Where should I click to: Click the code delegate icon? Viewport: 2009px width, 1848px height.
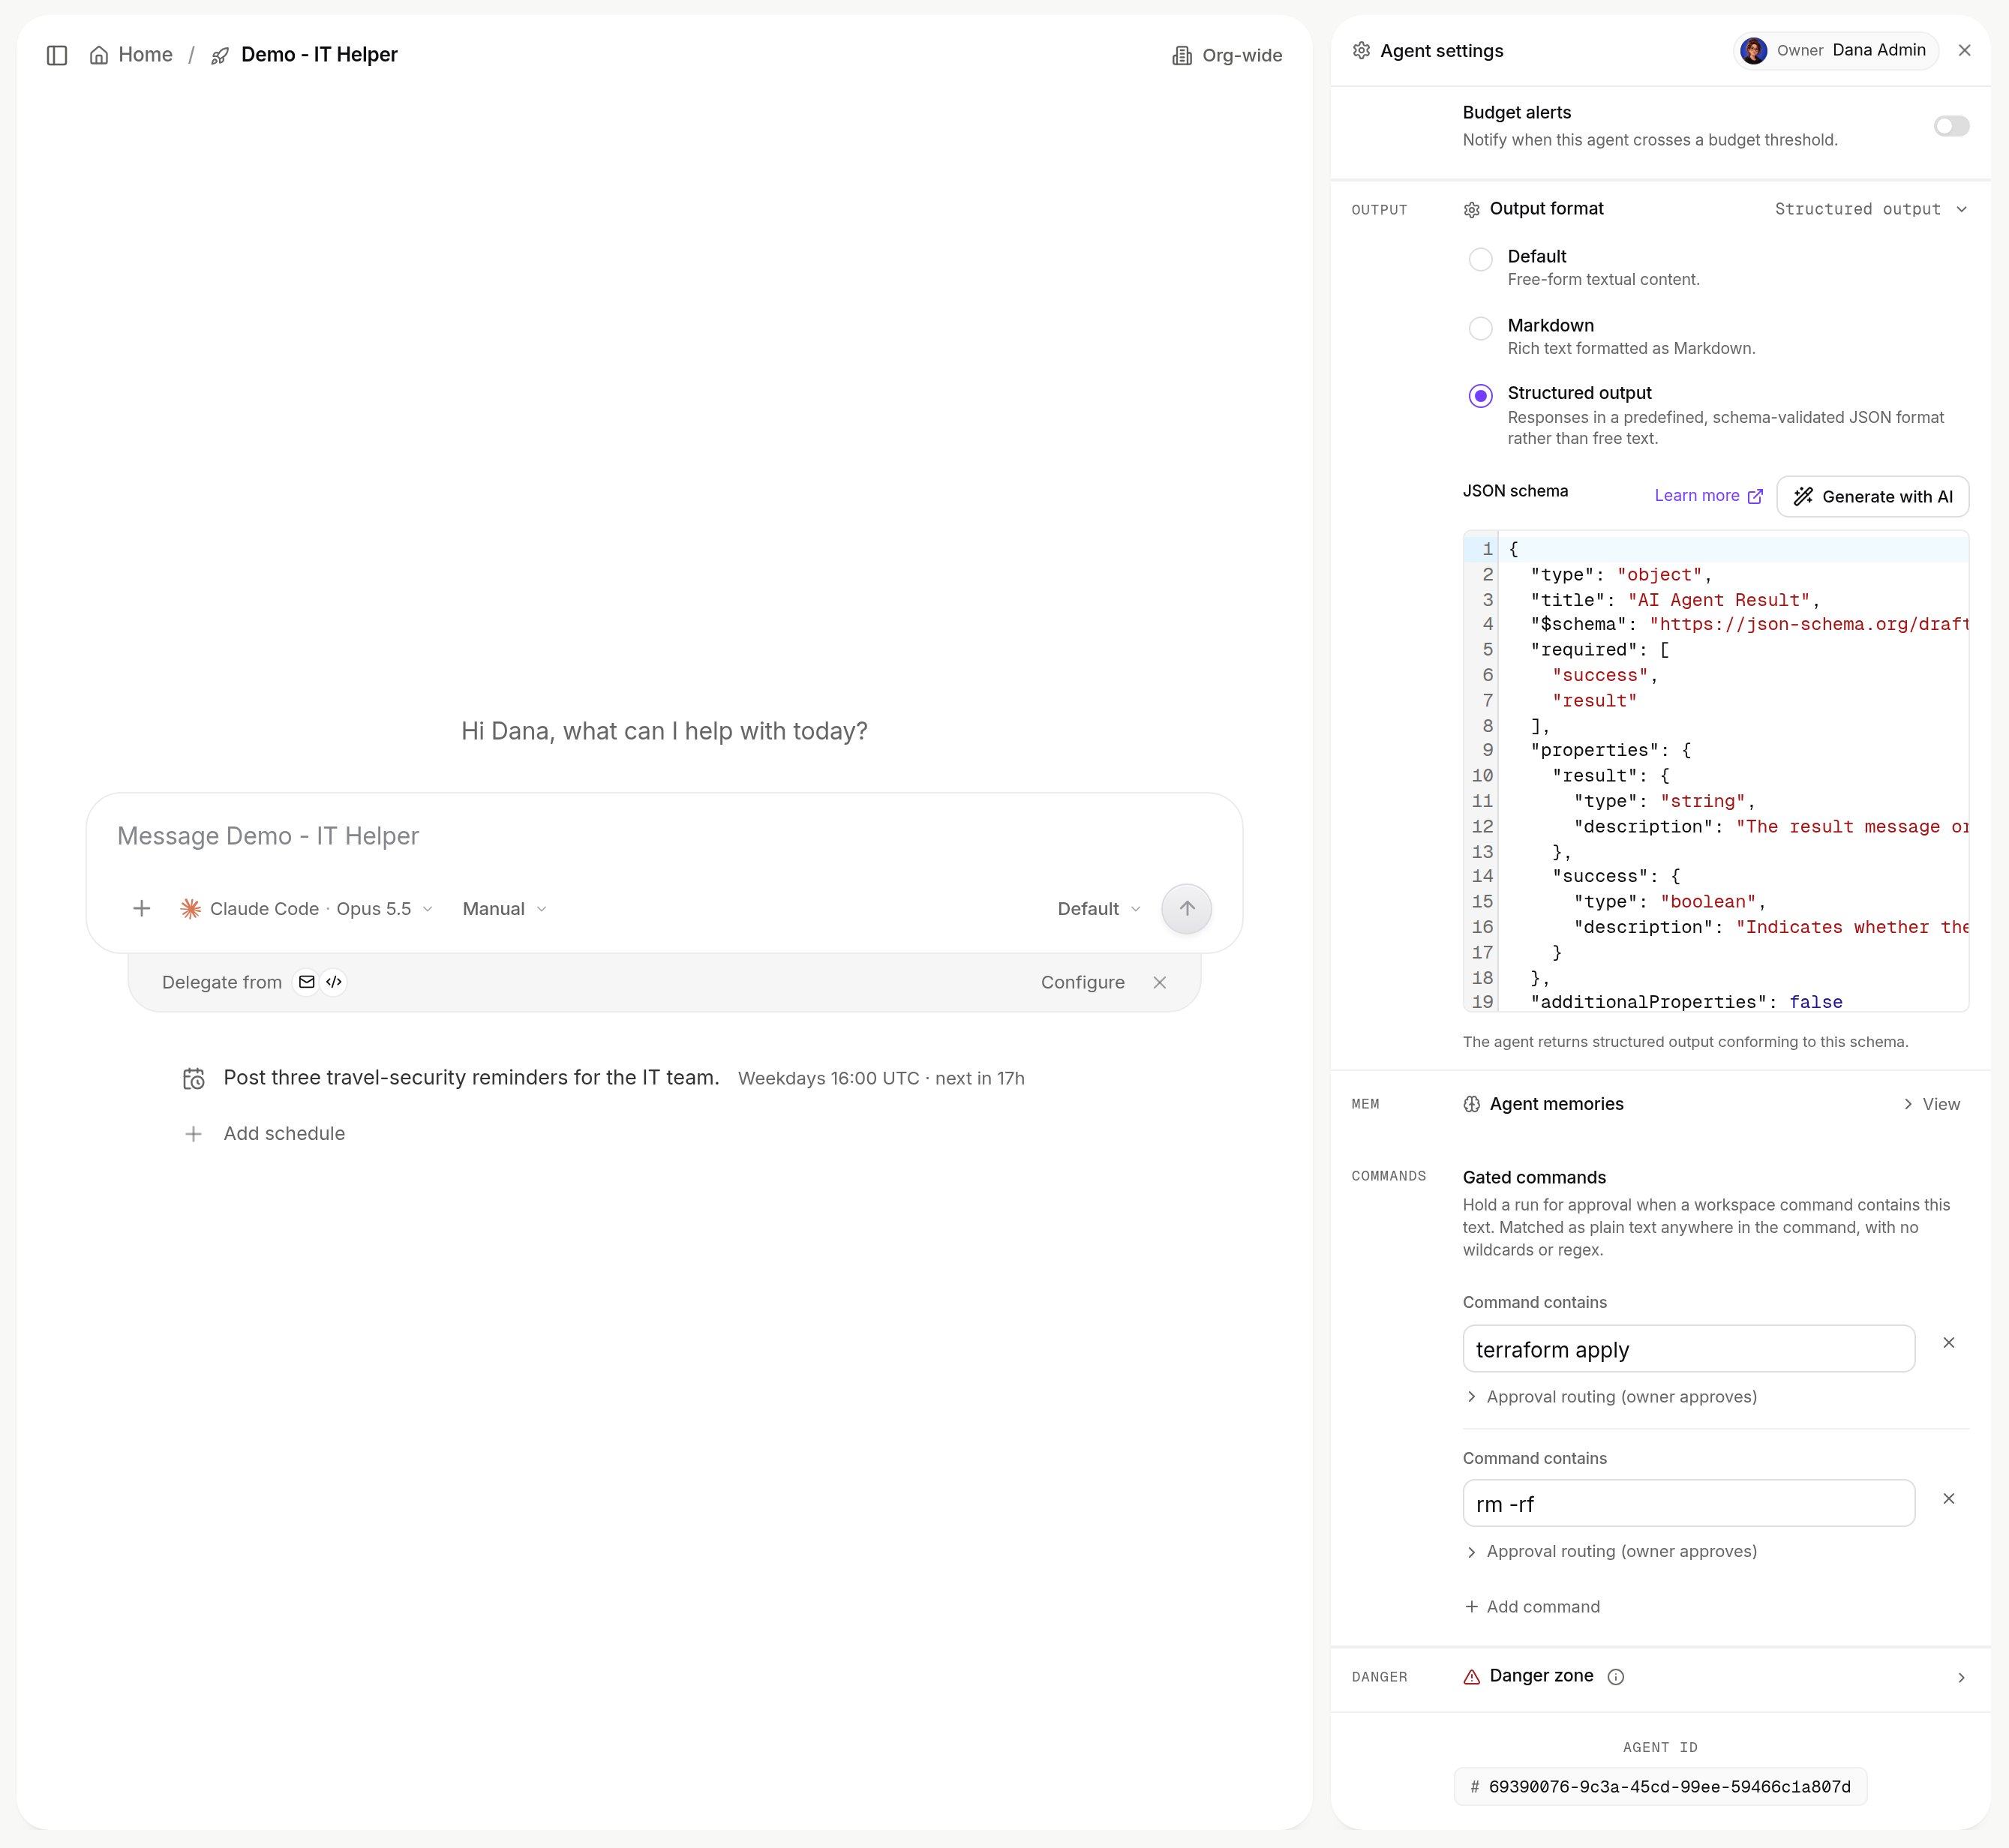pos(334,982)
